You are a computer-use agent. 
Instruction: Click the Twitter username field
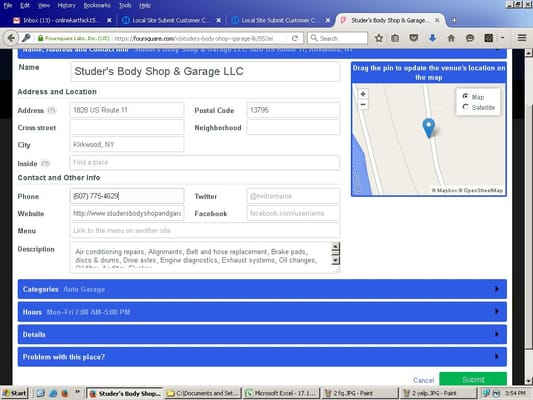point(293,196)
